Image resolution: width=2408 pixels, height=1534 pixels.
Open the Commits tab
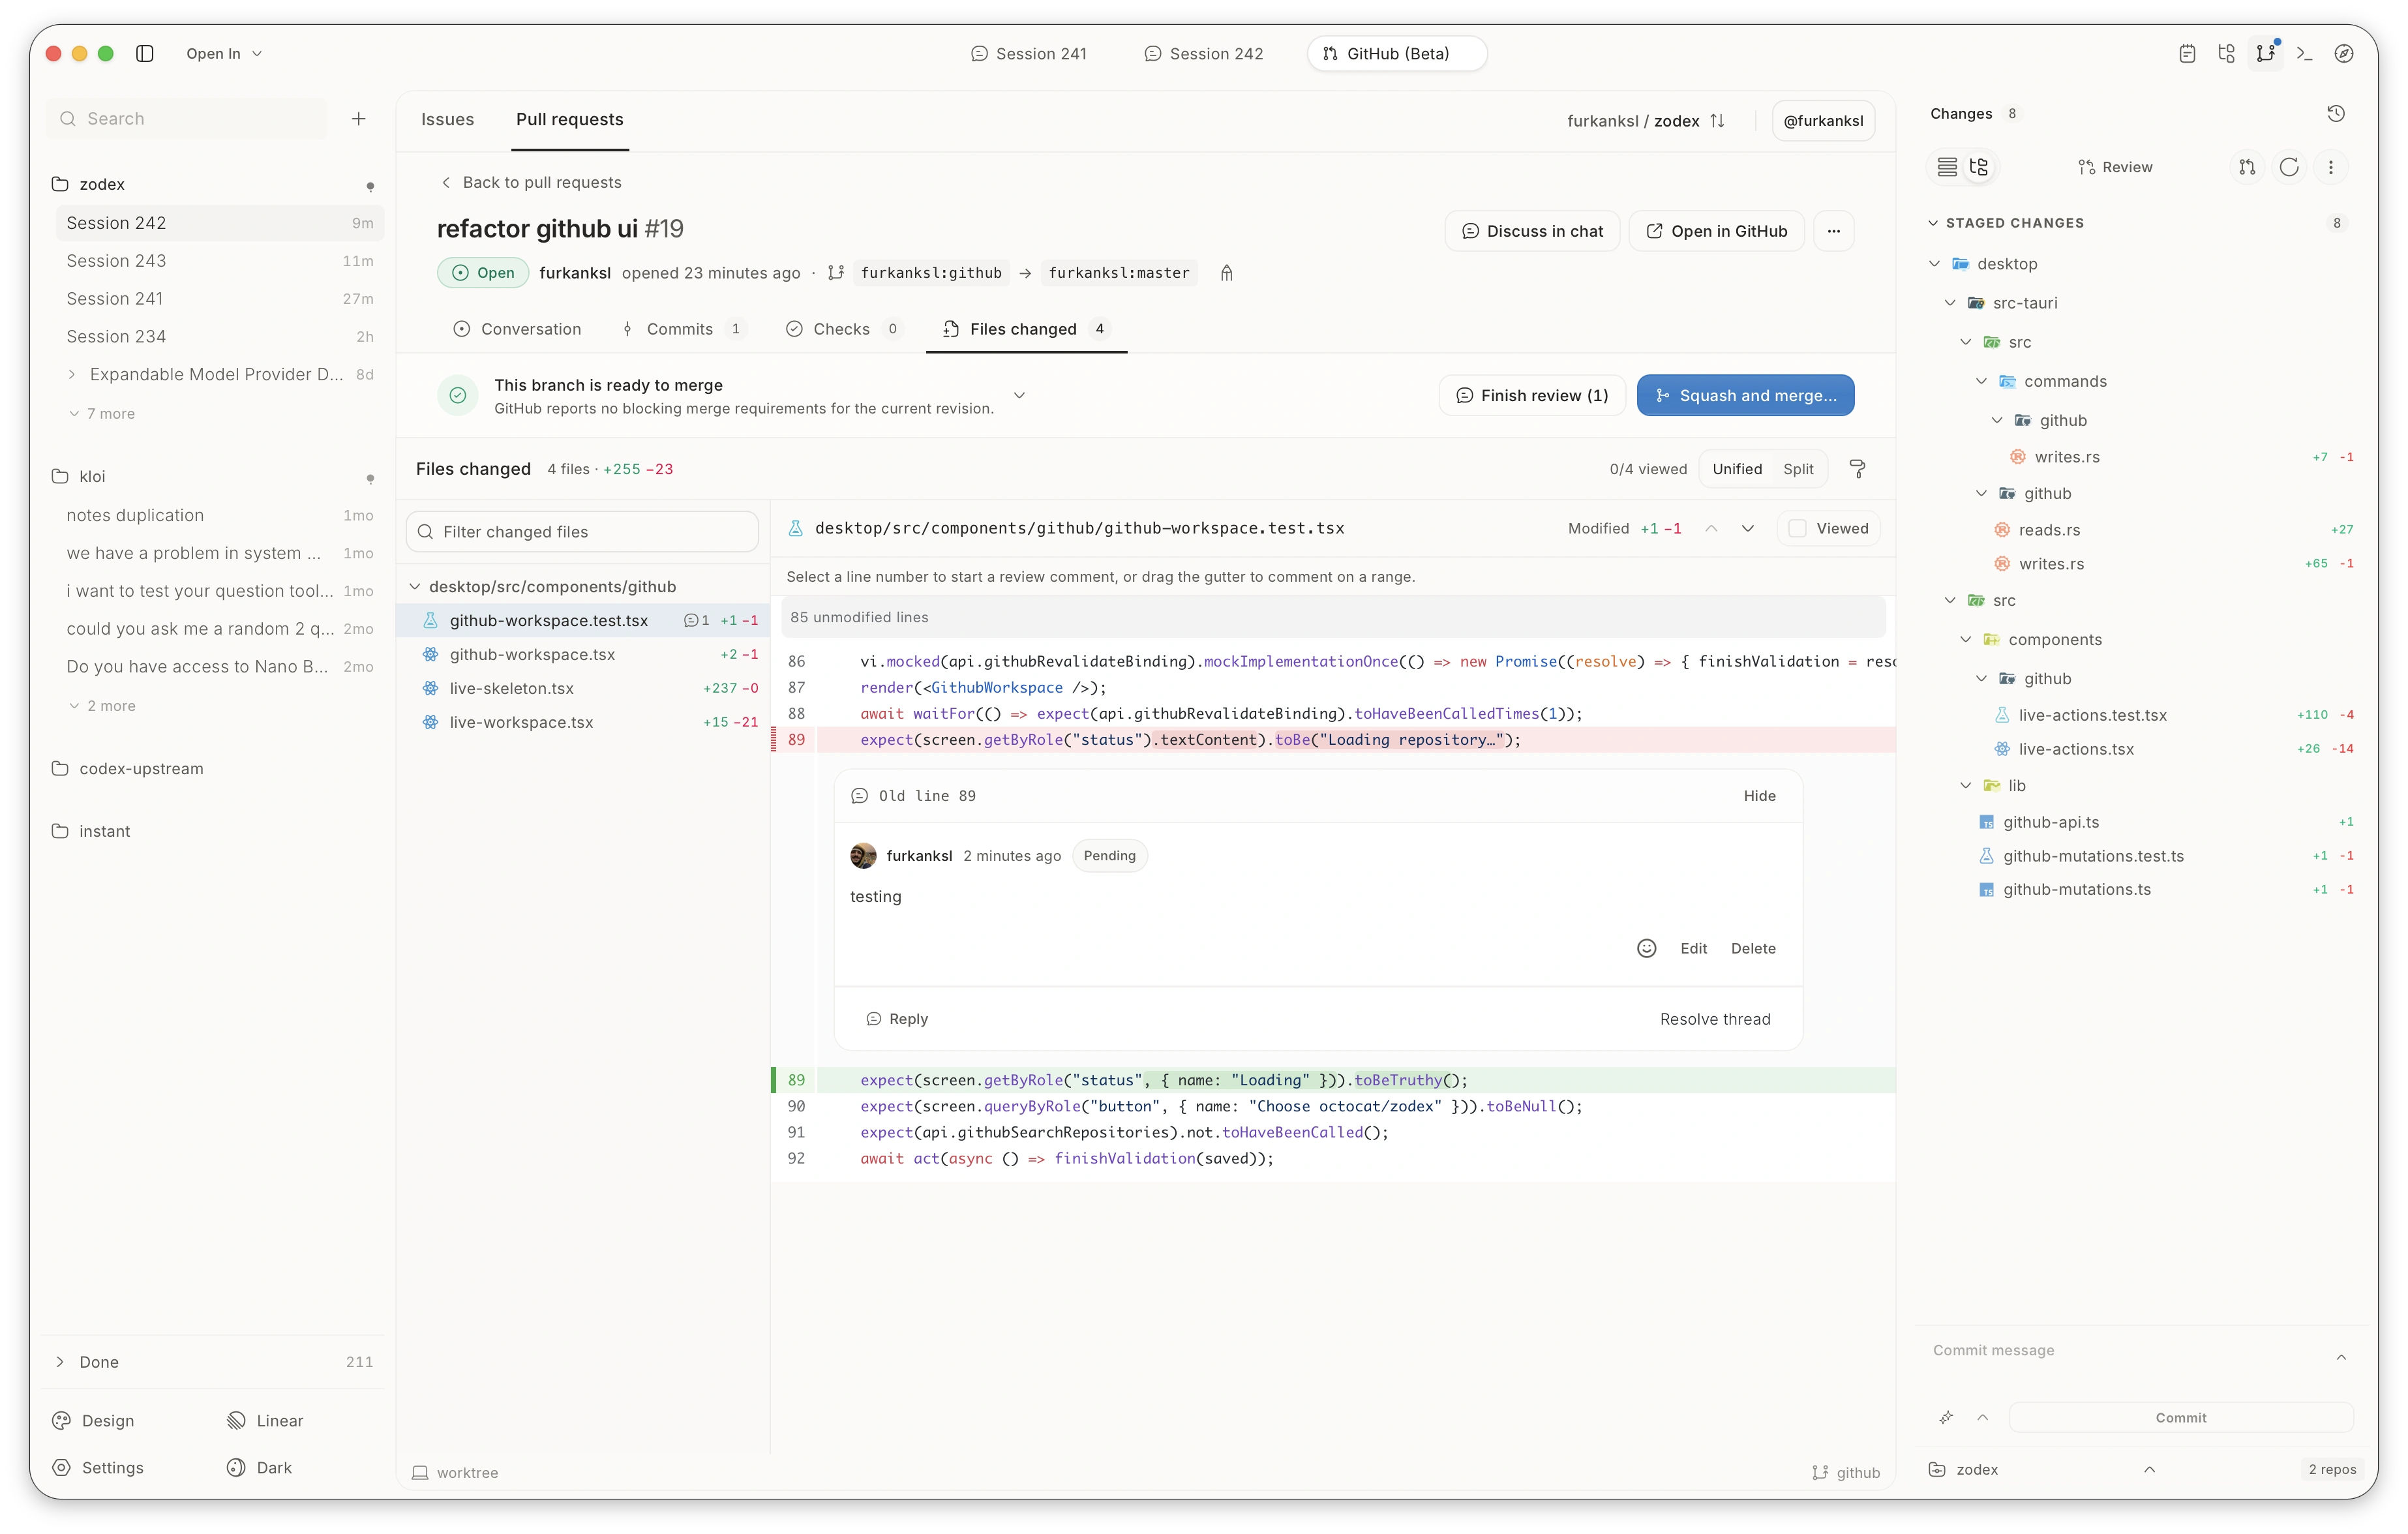683,329
